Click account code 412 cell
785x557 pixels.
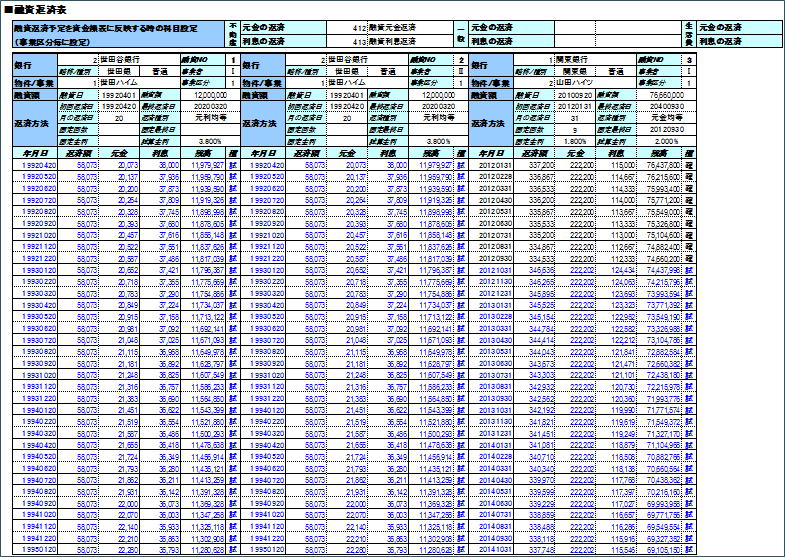point(347,28)
